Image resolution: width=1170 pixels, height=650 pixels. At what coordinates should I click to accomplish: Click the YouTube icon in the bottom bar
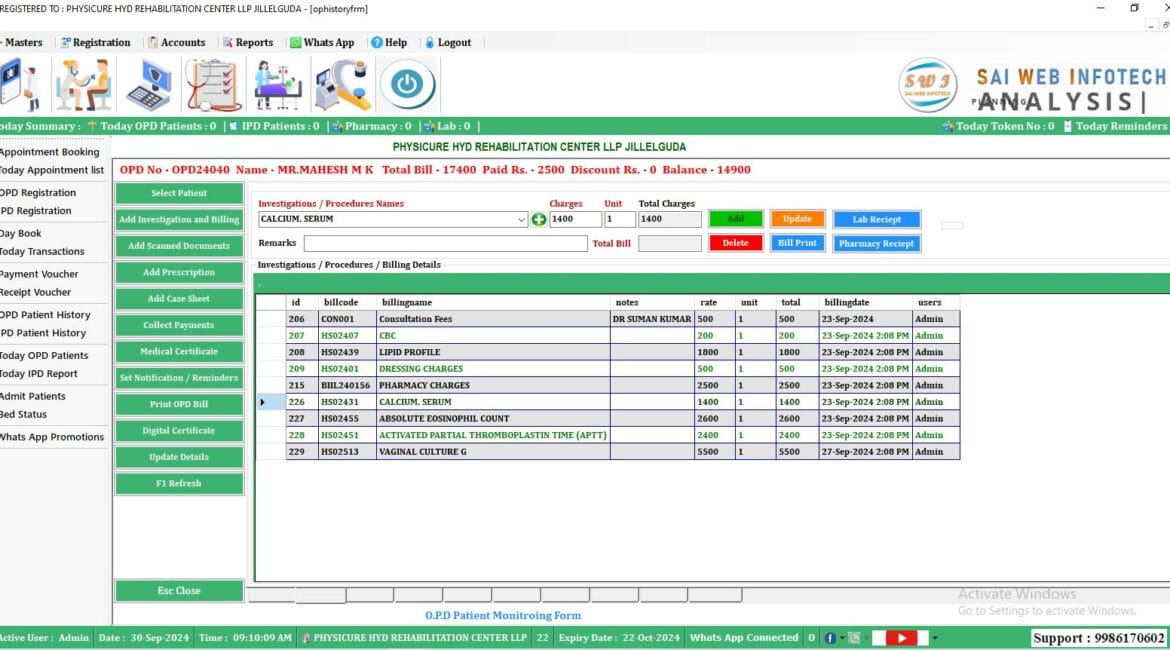pos(901,637)
